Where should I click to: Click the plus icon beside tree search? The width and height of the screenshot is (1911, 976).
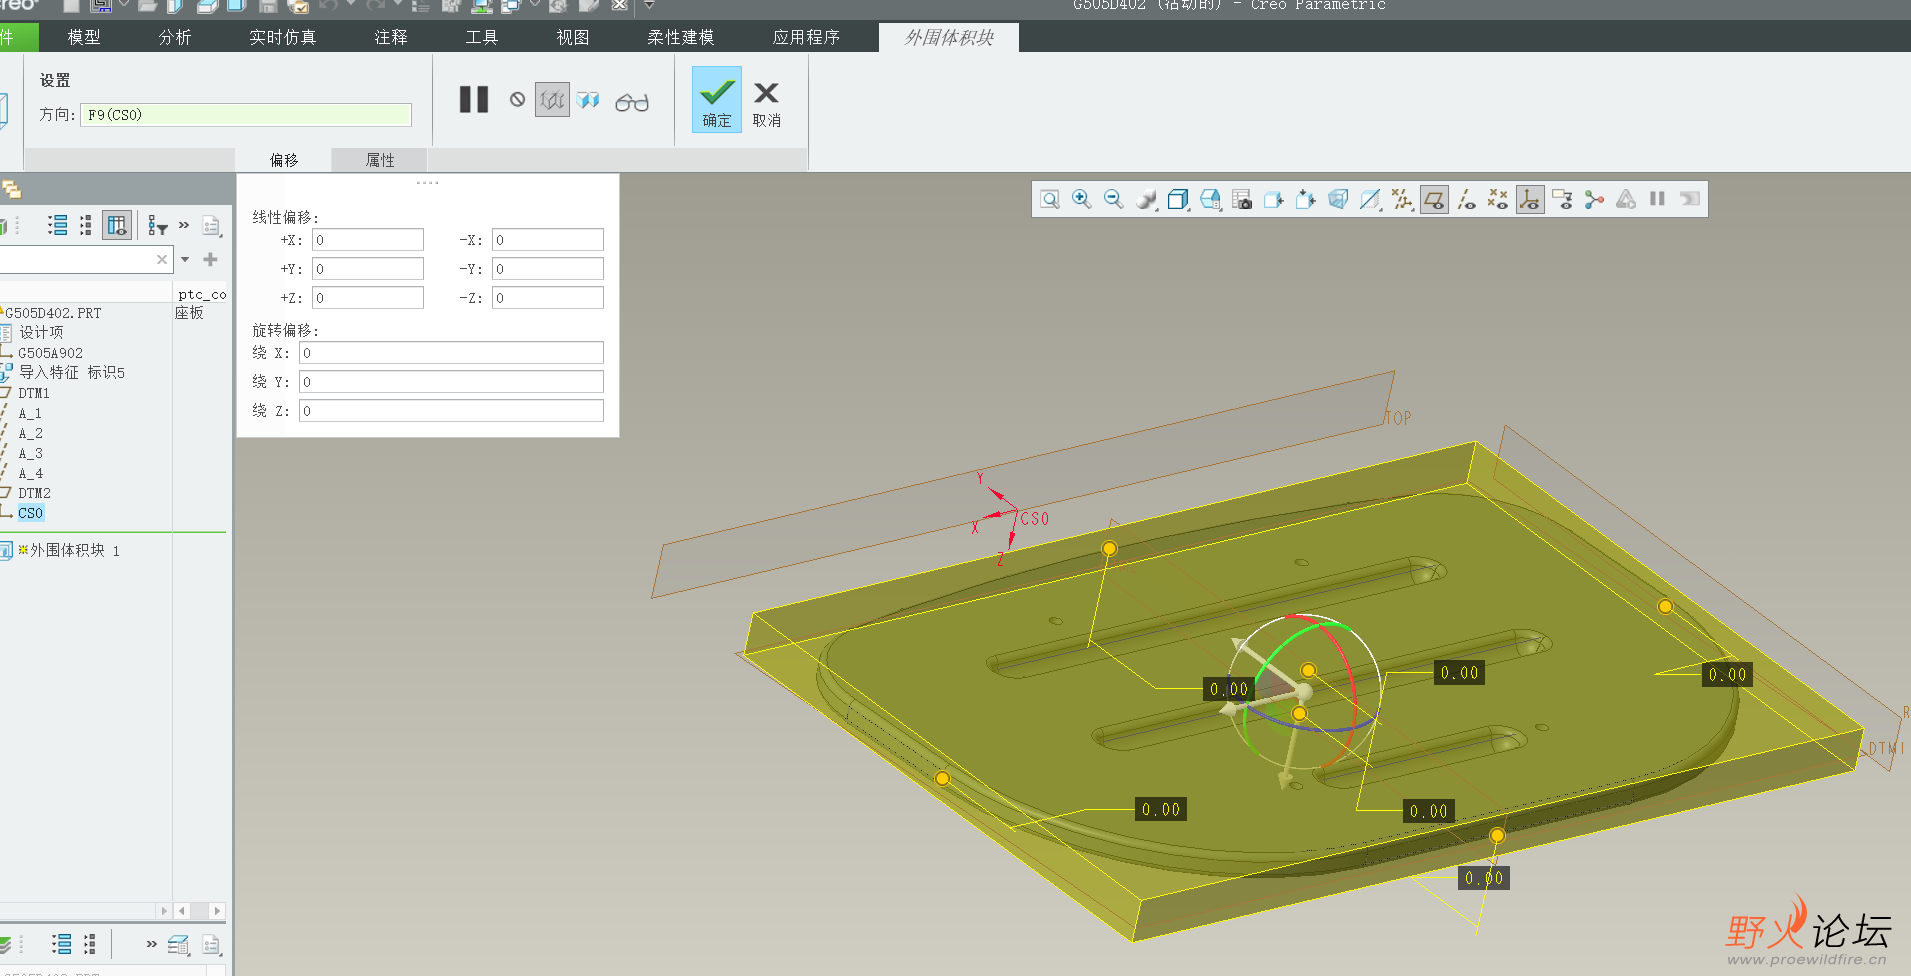coord(210,260)
